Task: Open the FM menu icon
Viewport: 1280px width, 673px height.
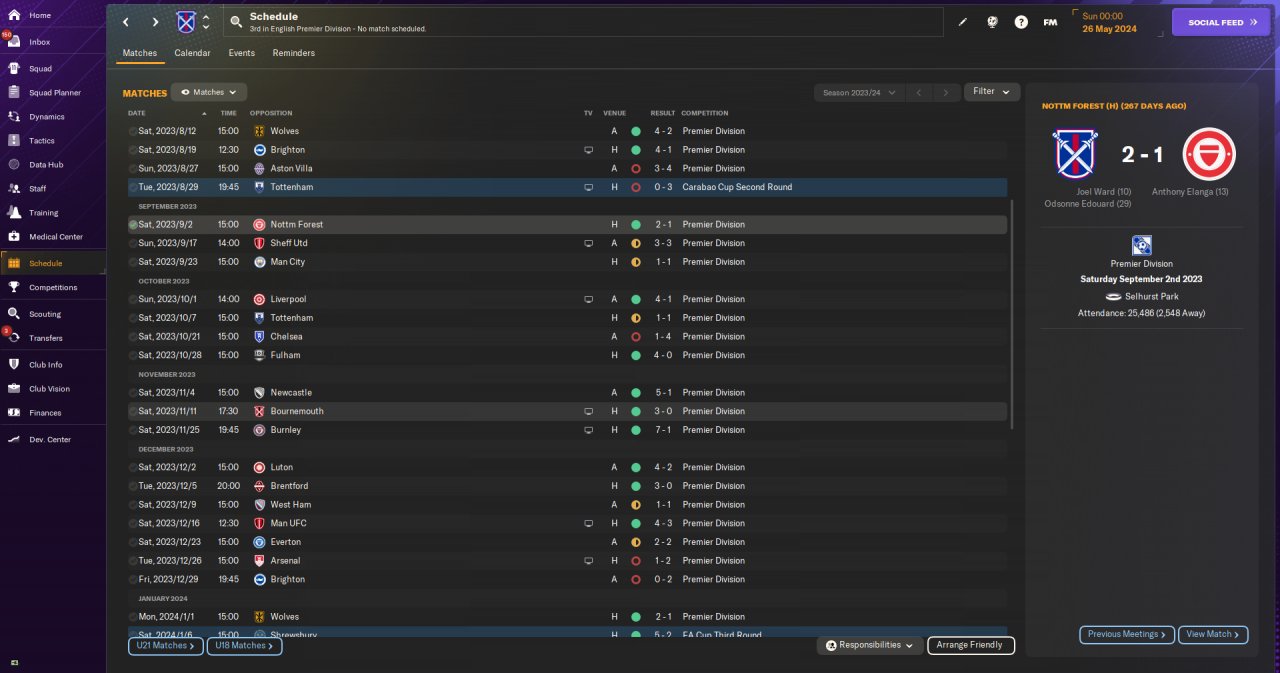Action: click(1050, 22)
